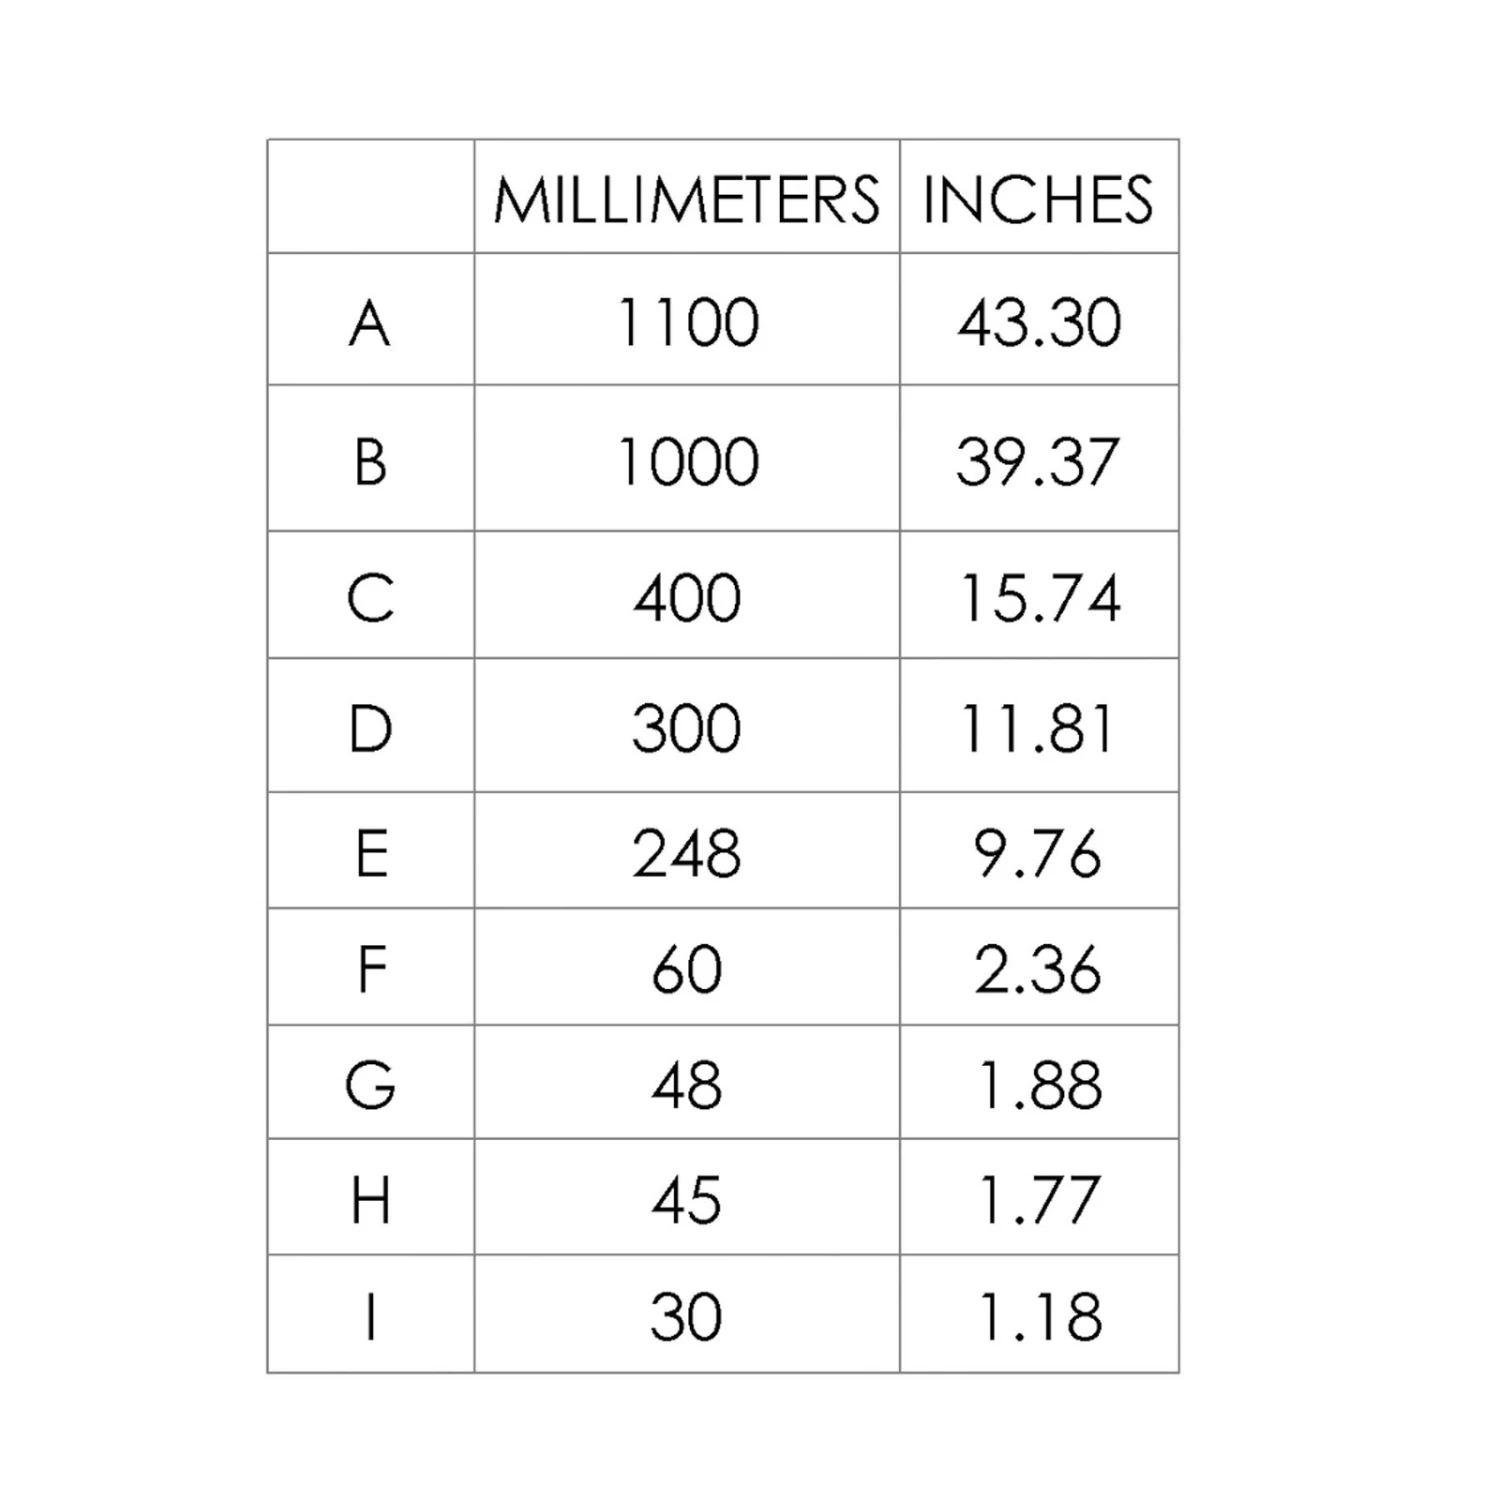Select row label A
This screenshot has height=1500, width=1500.
point(370,324)
